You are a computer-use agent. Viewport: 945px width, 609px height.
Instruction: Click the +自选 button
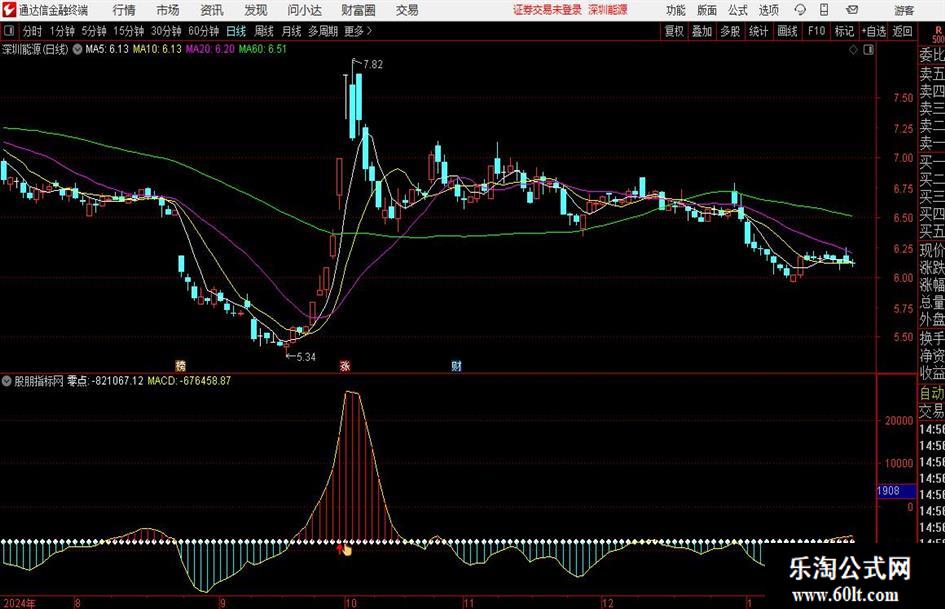coord(874,31)
